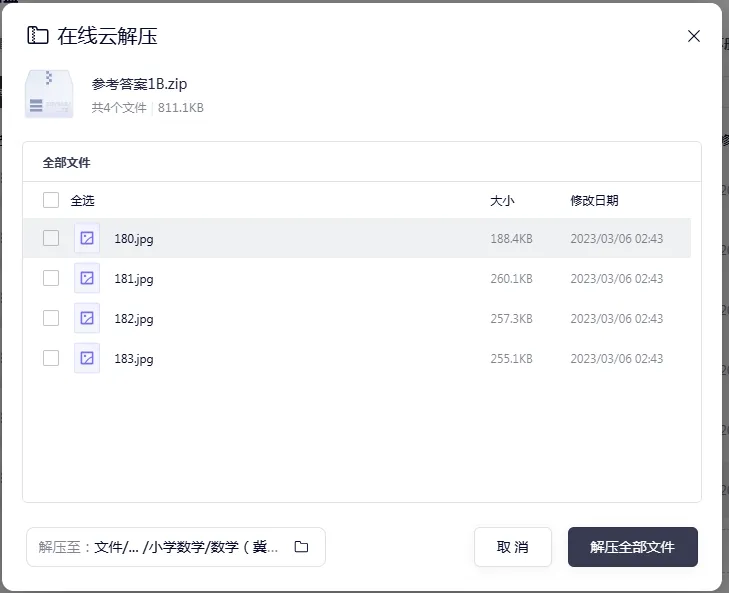Screen dimensions: 729x593
Task: Tick the 全选 select-all checkbox
Action: click(51, 200)
